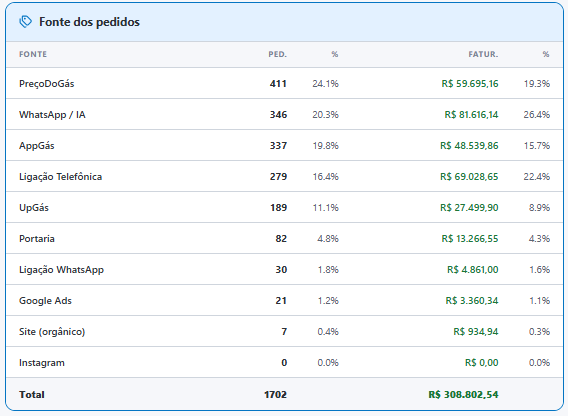Image resolution: width=568 pixels, height=416 pixels.
Task: Click the 7 orders value
Action: (x=284, y=332)
